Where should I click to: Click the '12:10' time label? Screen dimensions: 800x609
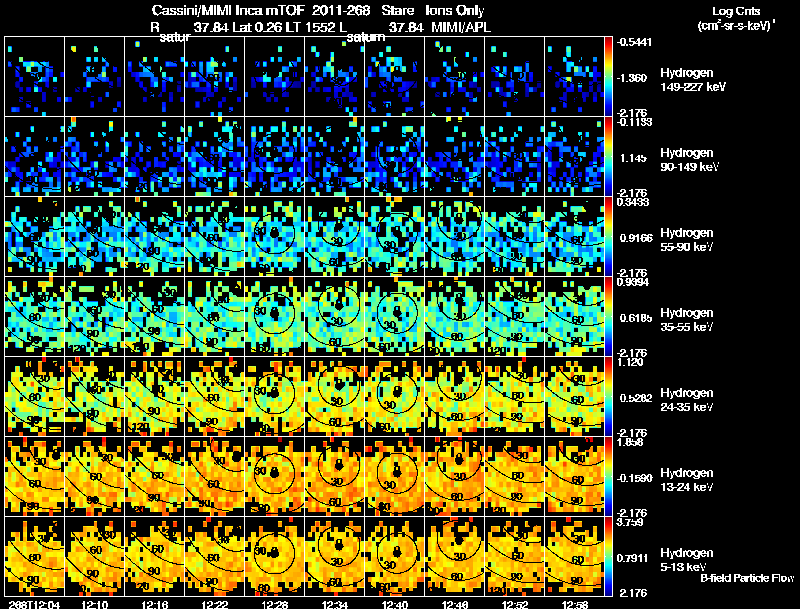94,604
